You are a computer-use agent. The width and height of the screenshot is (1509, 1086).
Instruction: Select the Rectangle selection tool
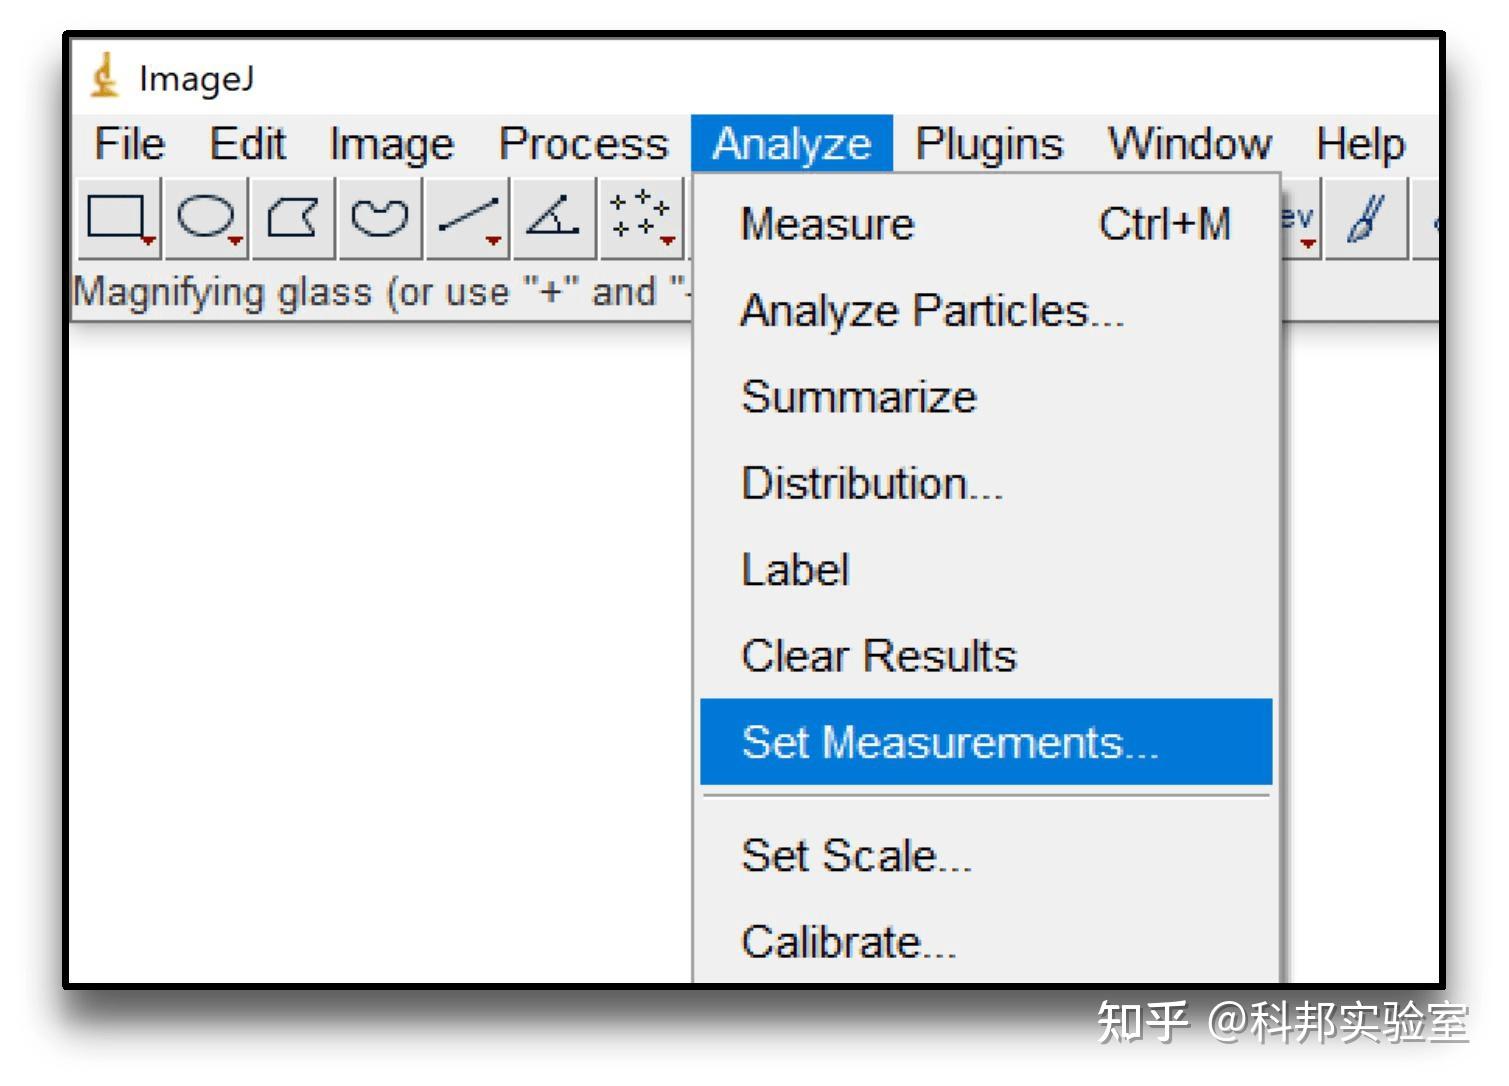pos(118,217)
